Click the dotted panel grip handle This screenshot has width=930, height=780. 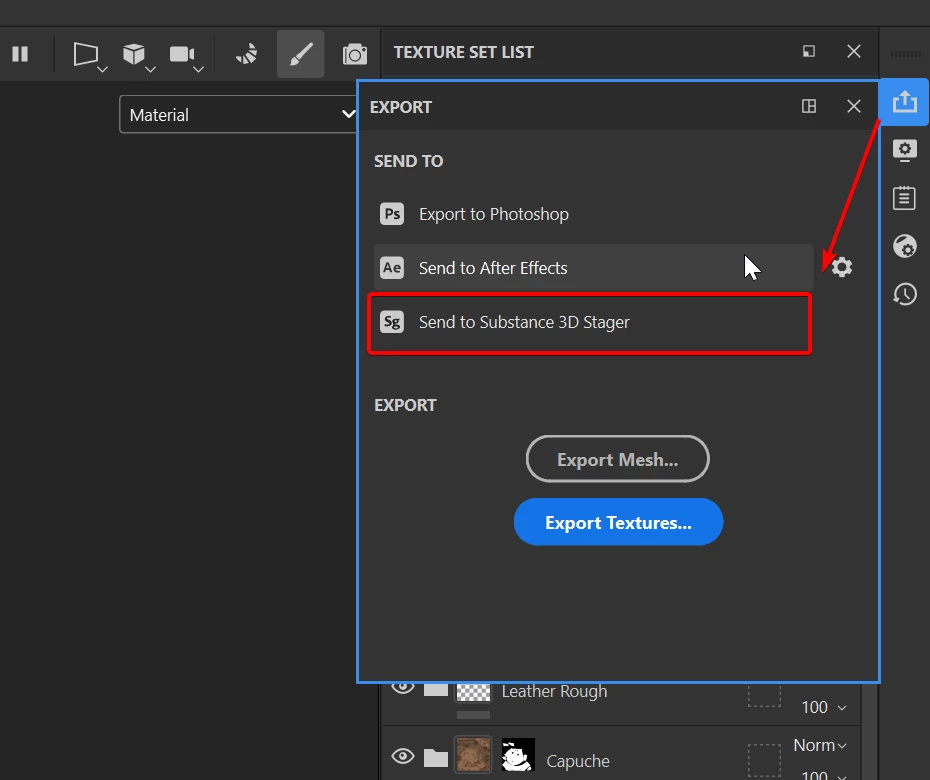pyautogui.click(x=905, y=54)
